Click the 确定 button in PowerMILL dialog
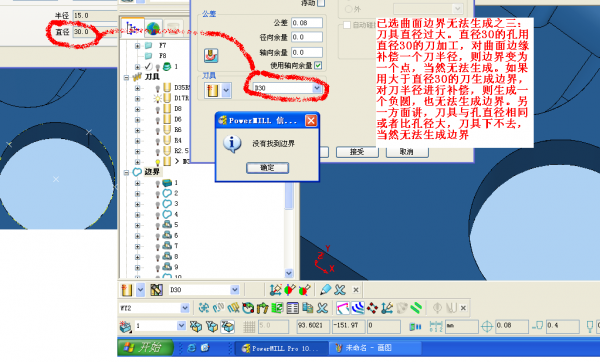Screen dimensions: 600x362 coord(267,168)
